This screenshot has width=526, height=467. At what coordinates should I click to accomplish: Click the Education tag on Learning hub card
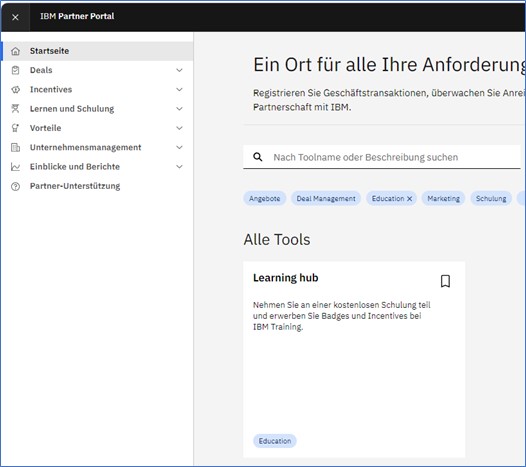[x=275, y=441]
